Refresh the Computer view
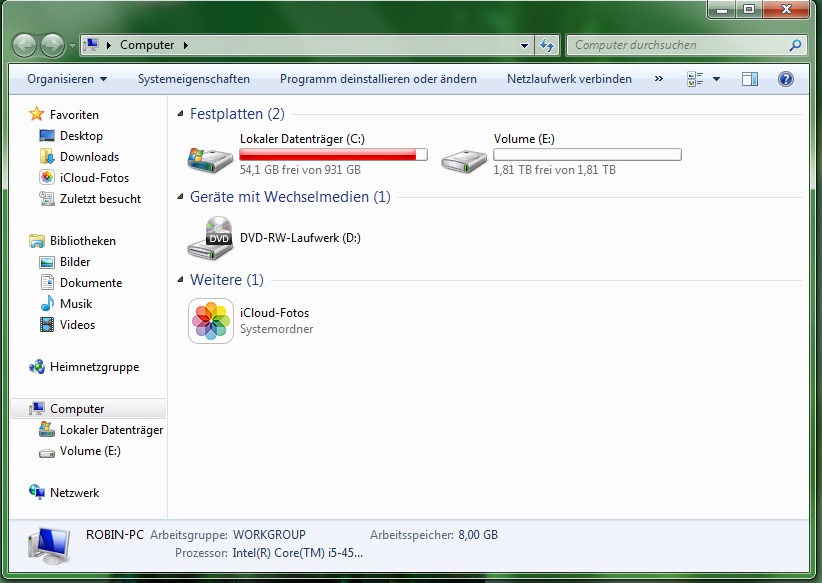The image size is (822, 583). (547, 46)
